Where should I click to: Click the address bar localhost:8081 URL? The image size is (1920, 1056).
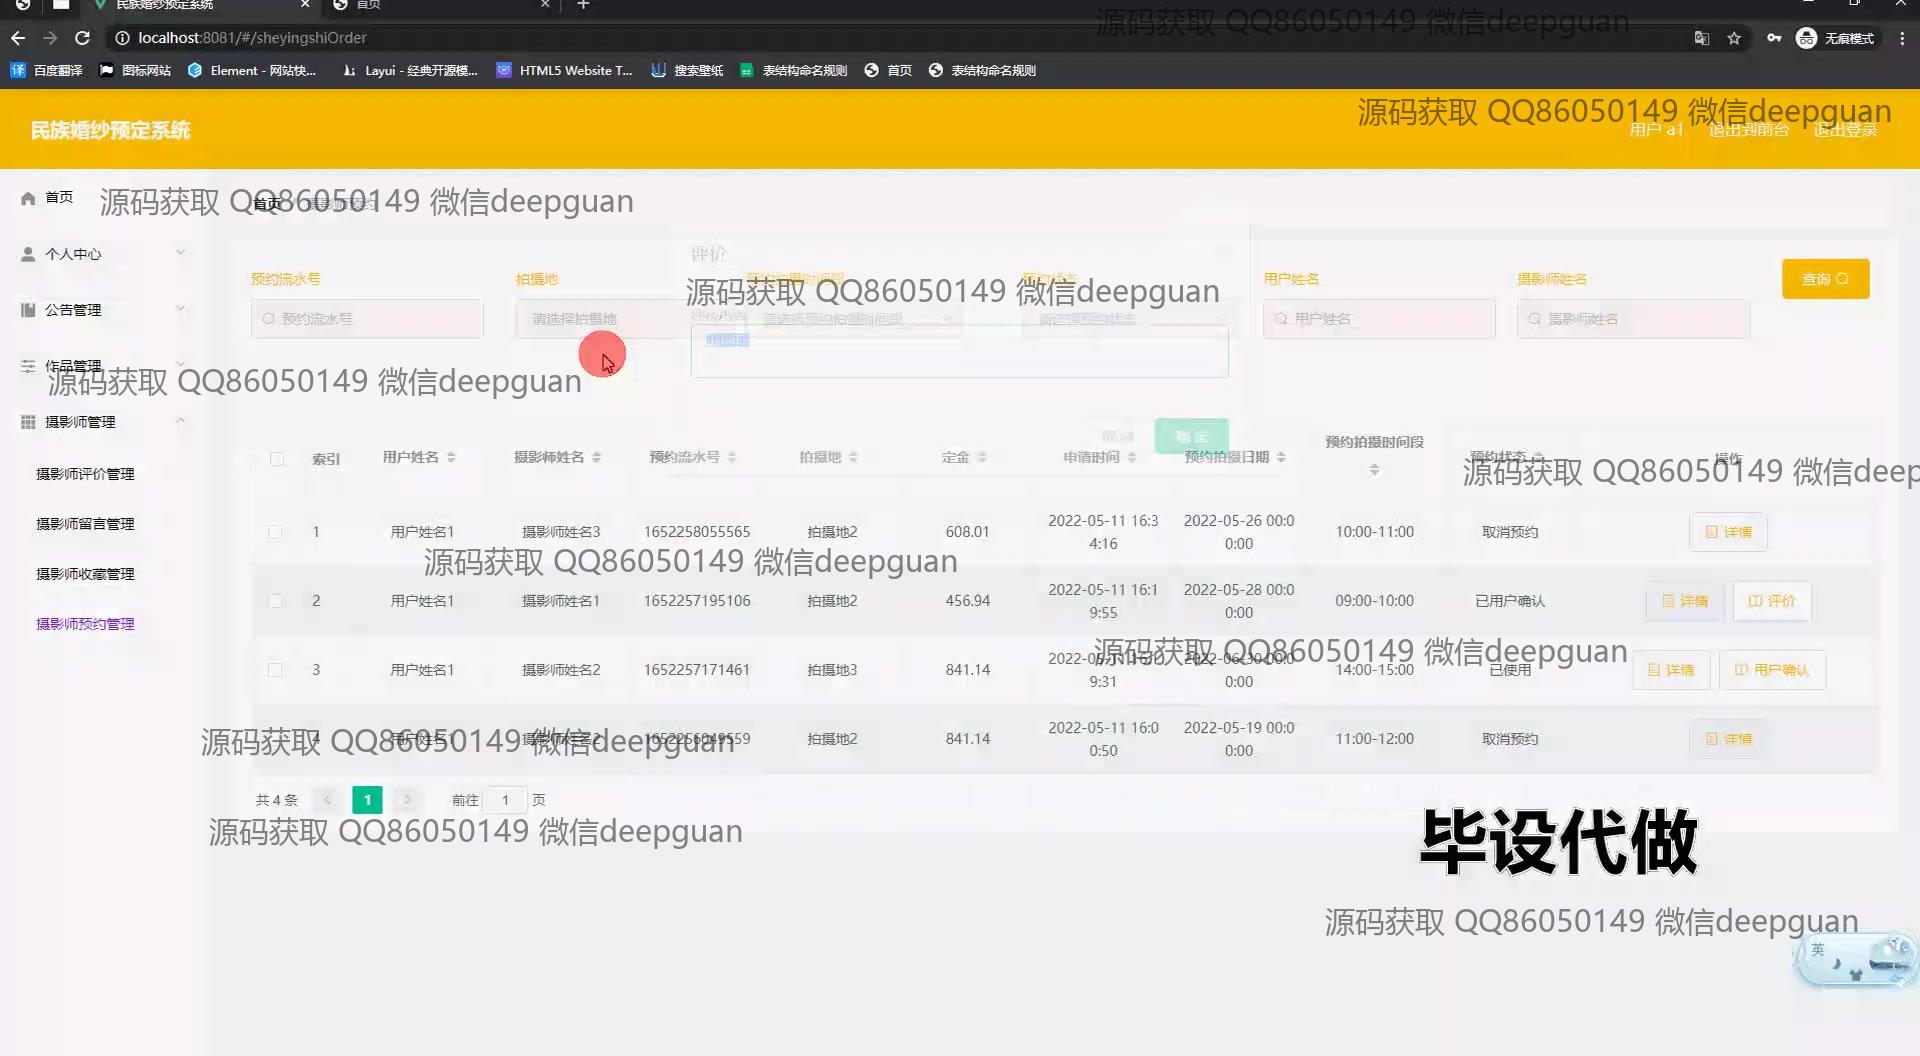point(252,38)
